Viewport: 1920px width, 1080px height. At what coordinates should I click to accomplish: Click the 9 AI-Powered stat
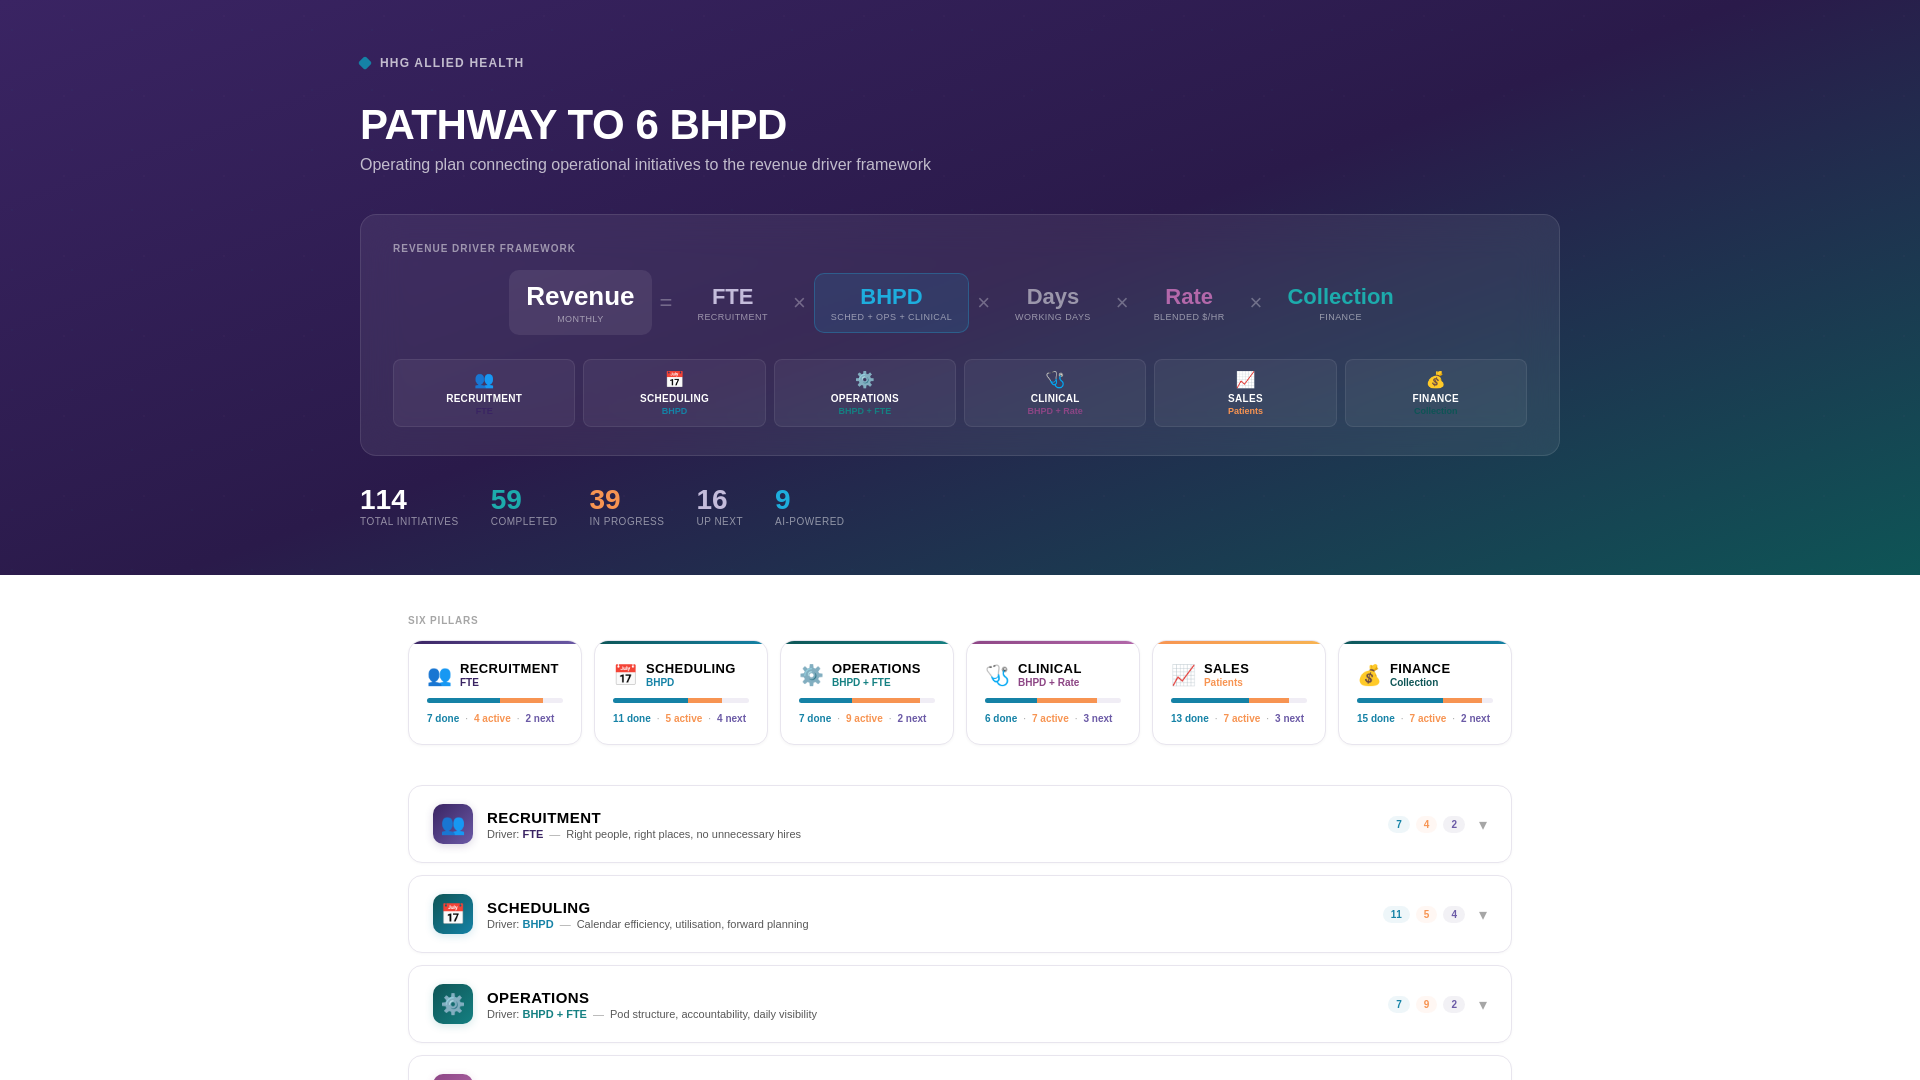(x=809, y=507)
